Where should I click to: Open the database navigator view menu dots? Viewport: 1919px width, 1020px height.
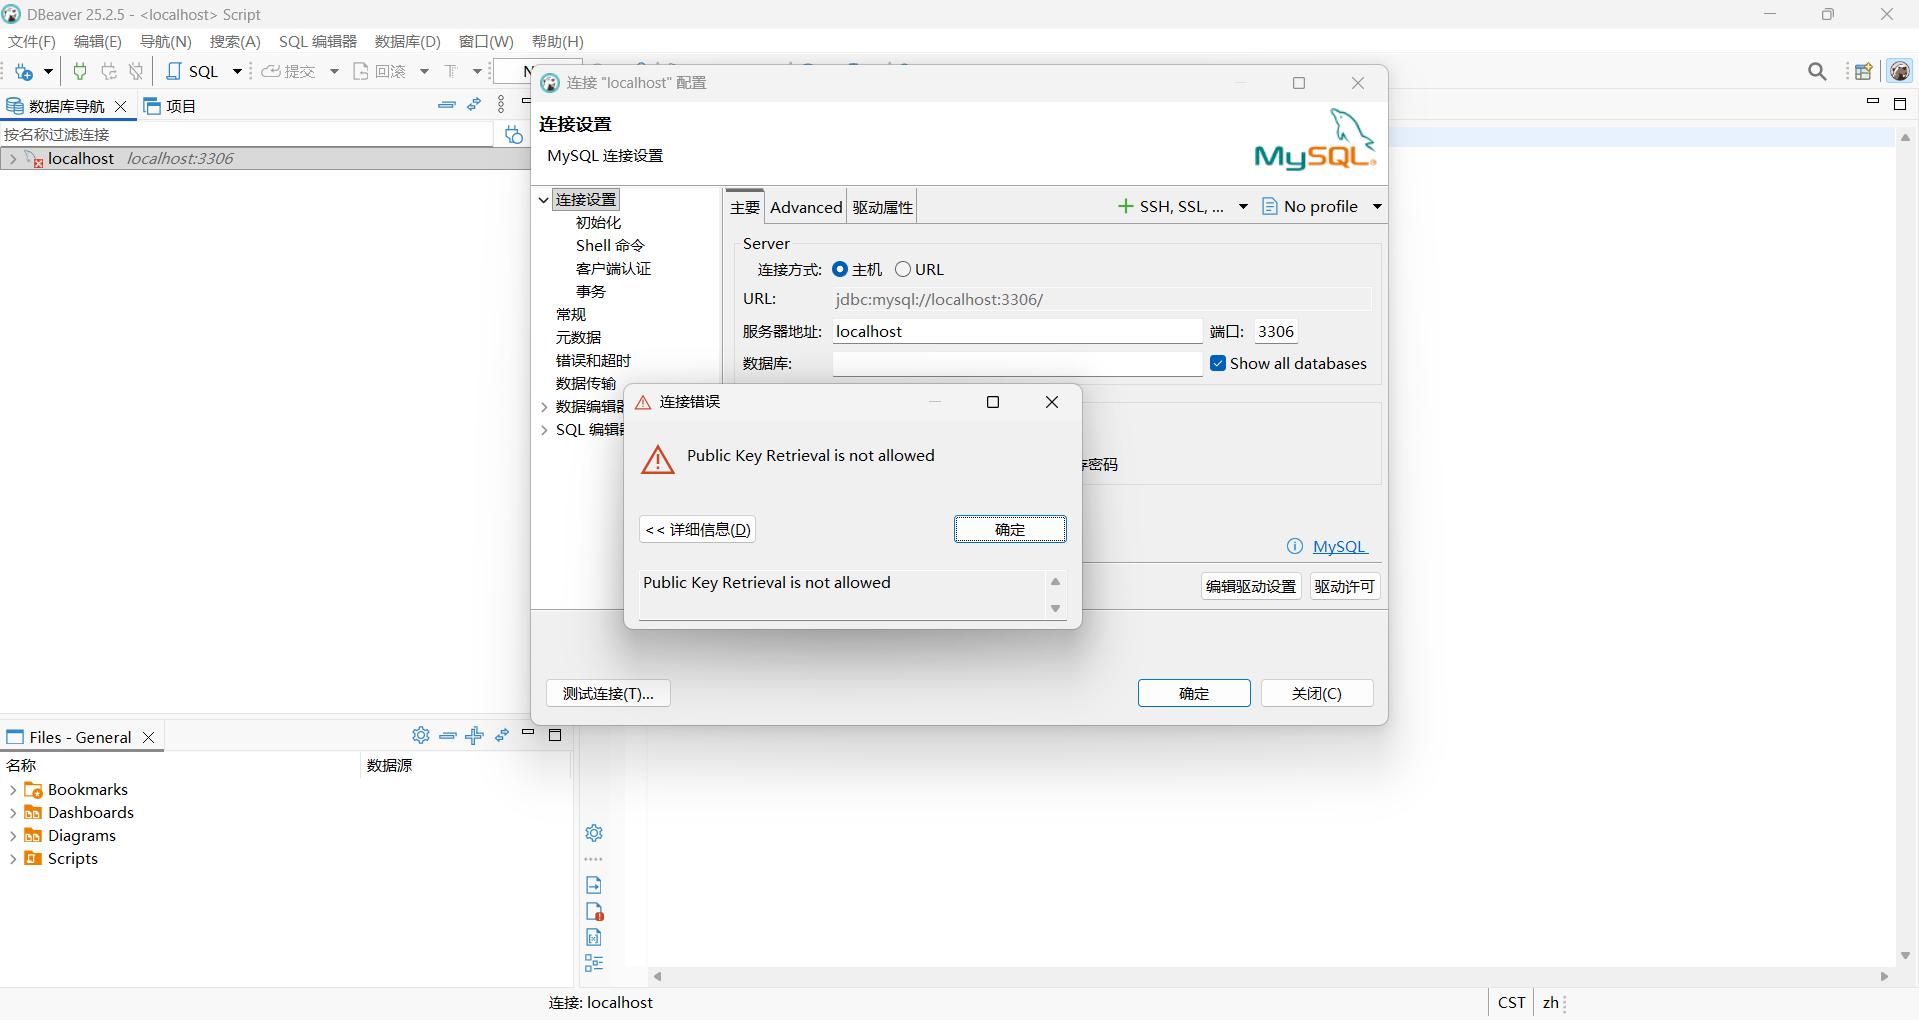[x=501, y=105]
